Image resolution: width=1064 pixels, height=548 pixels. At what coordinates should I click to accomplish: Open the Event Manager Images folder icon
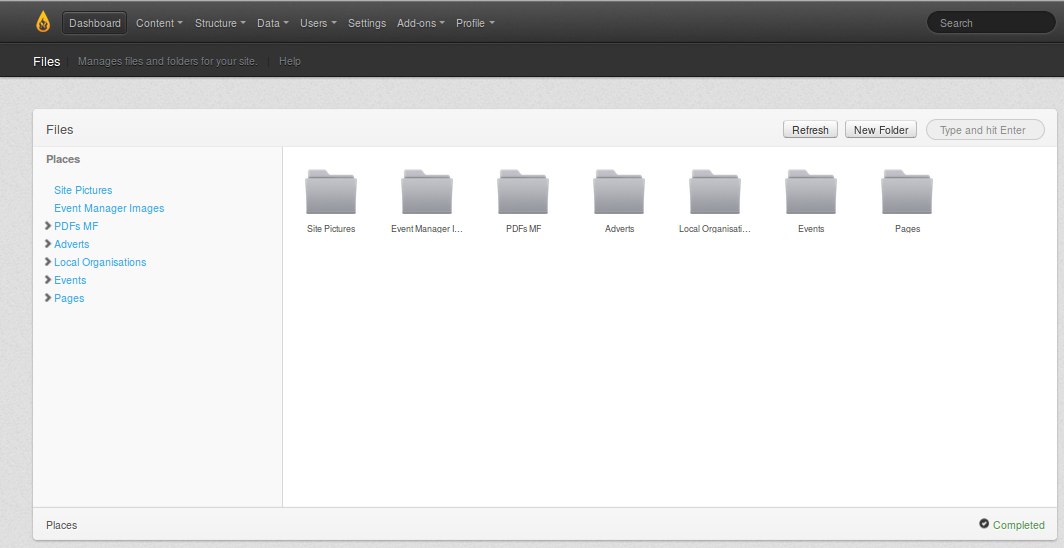(x=427, y=192)
